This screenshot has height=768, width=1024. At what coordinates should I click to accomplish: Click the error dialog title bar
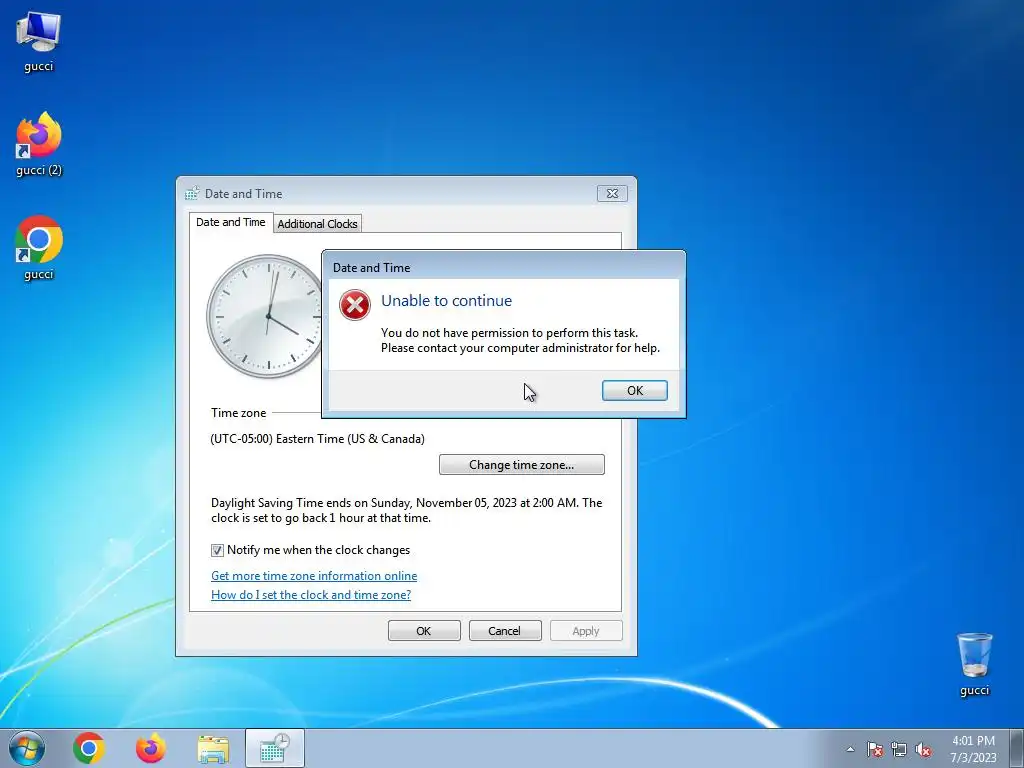504,267
